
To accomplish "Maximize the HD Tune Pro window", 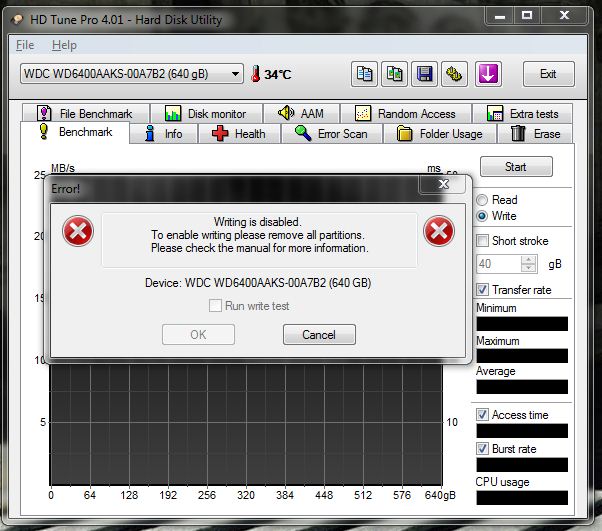I will click(x=527, y=16).
